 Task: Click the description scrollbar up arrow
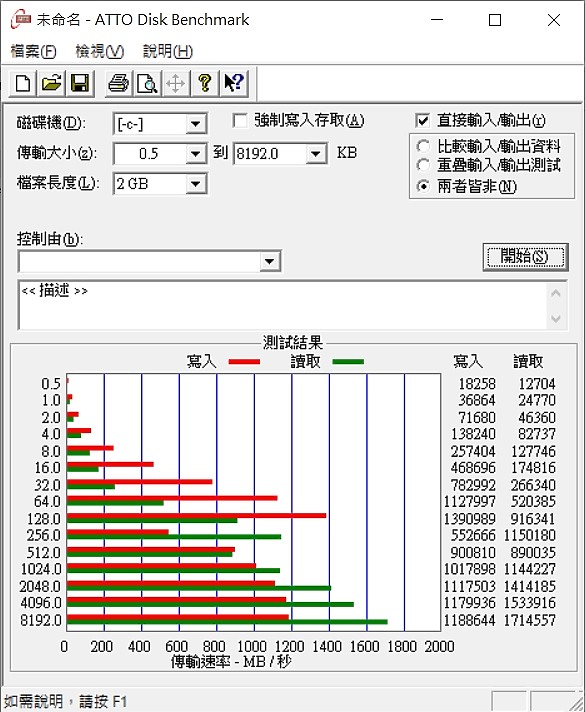[x=556, y=293]
